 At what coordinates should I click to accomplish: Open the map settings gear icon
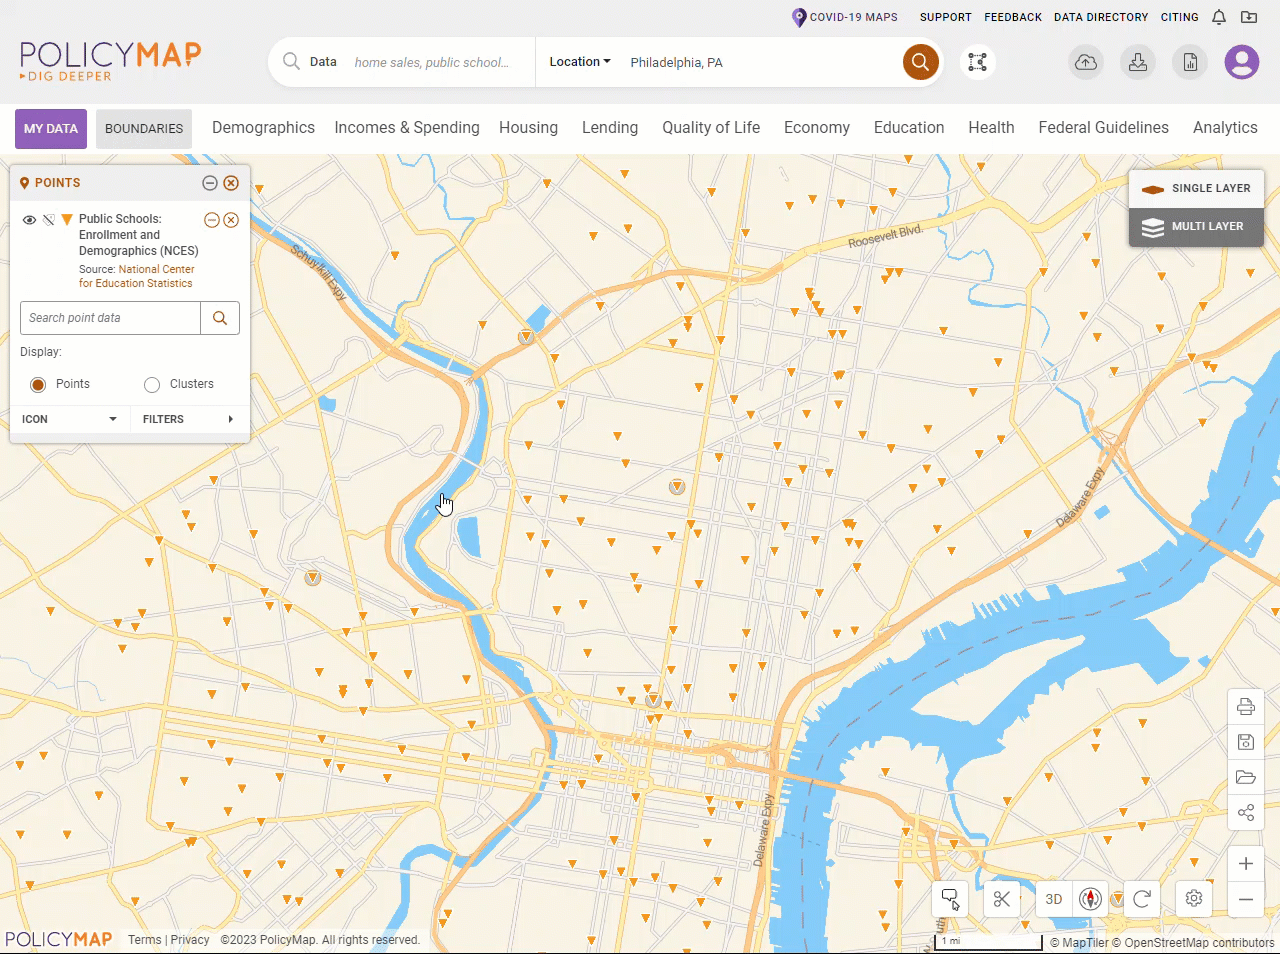tap(1194, 899)
